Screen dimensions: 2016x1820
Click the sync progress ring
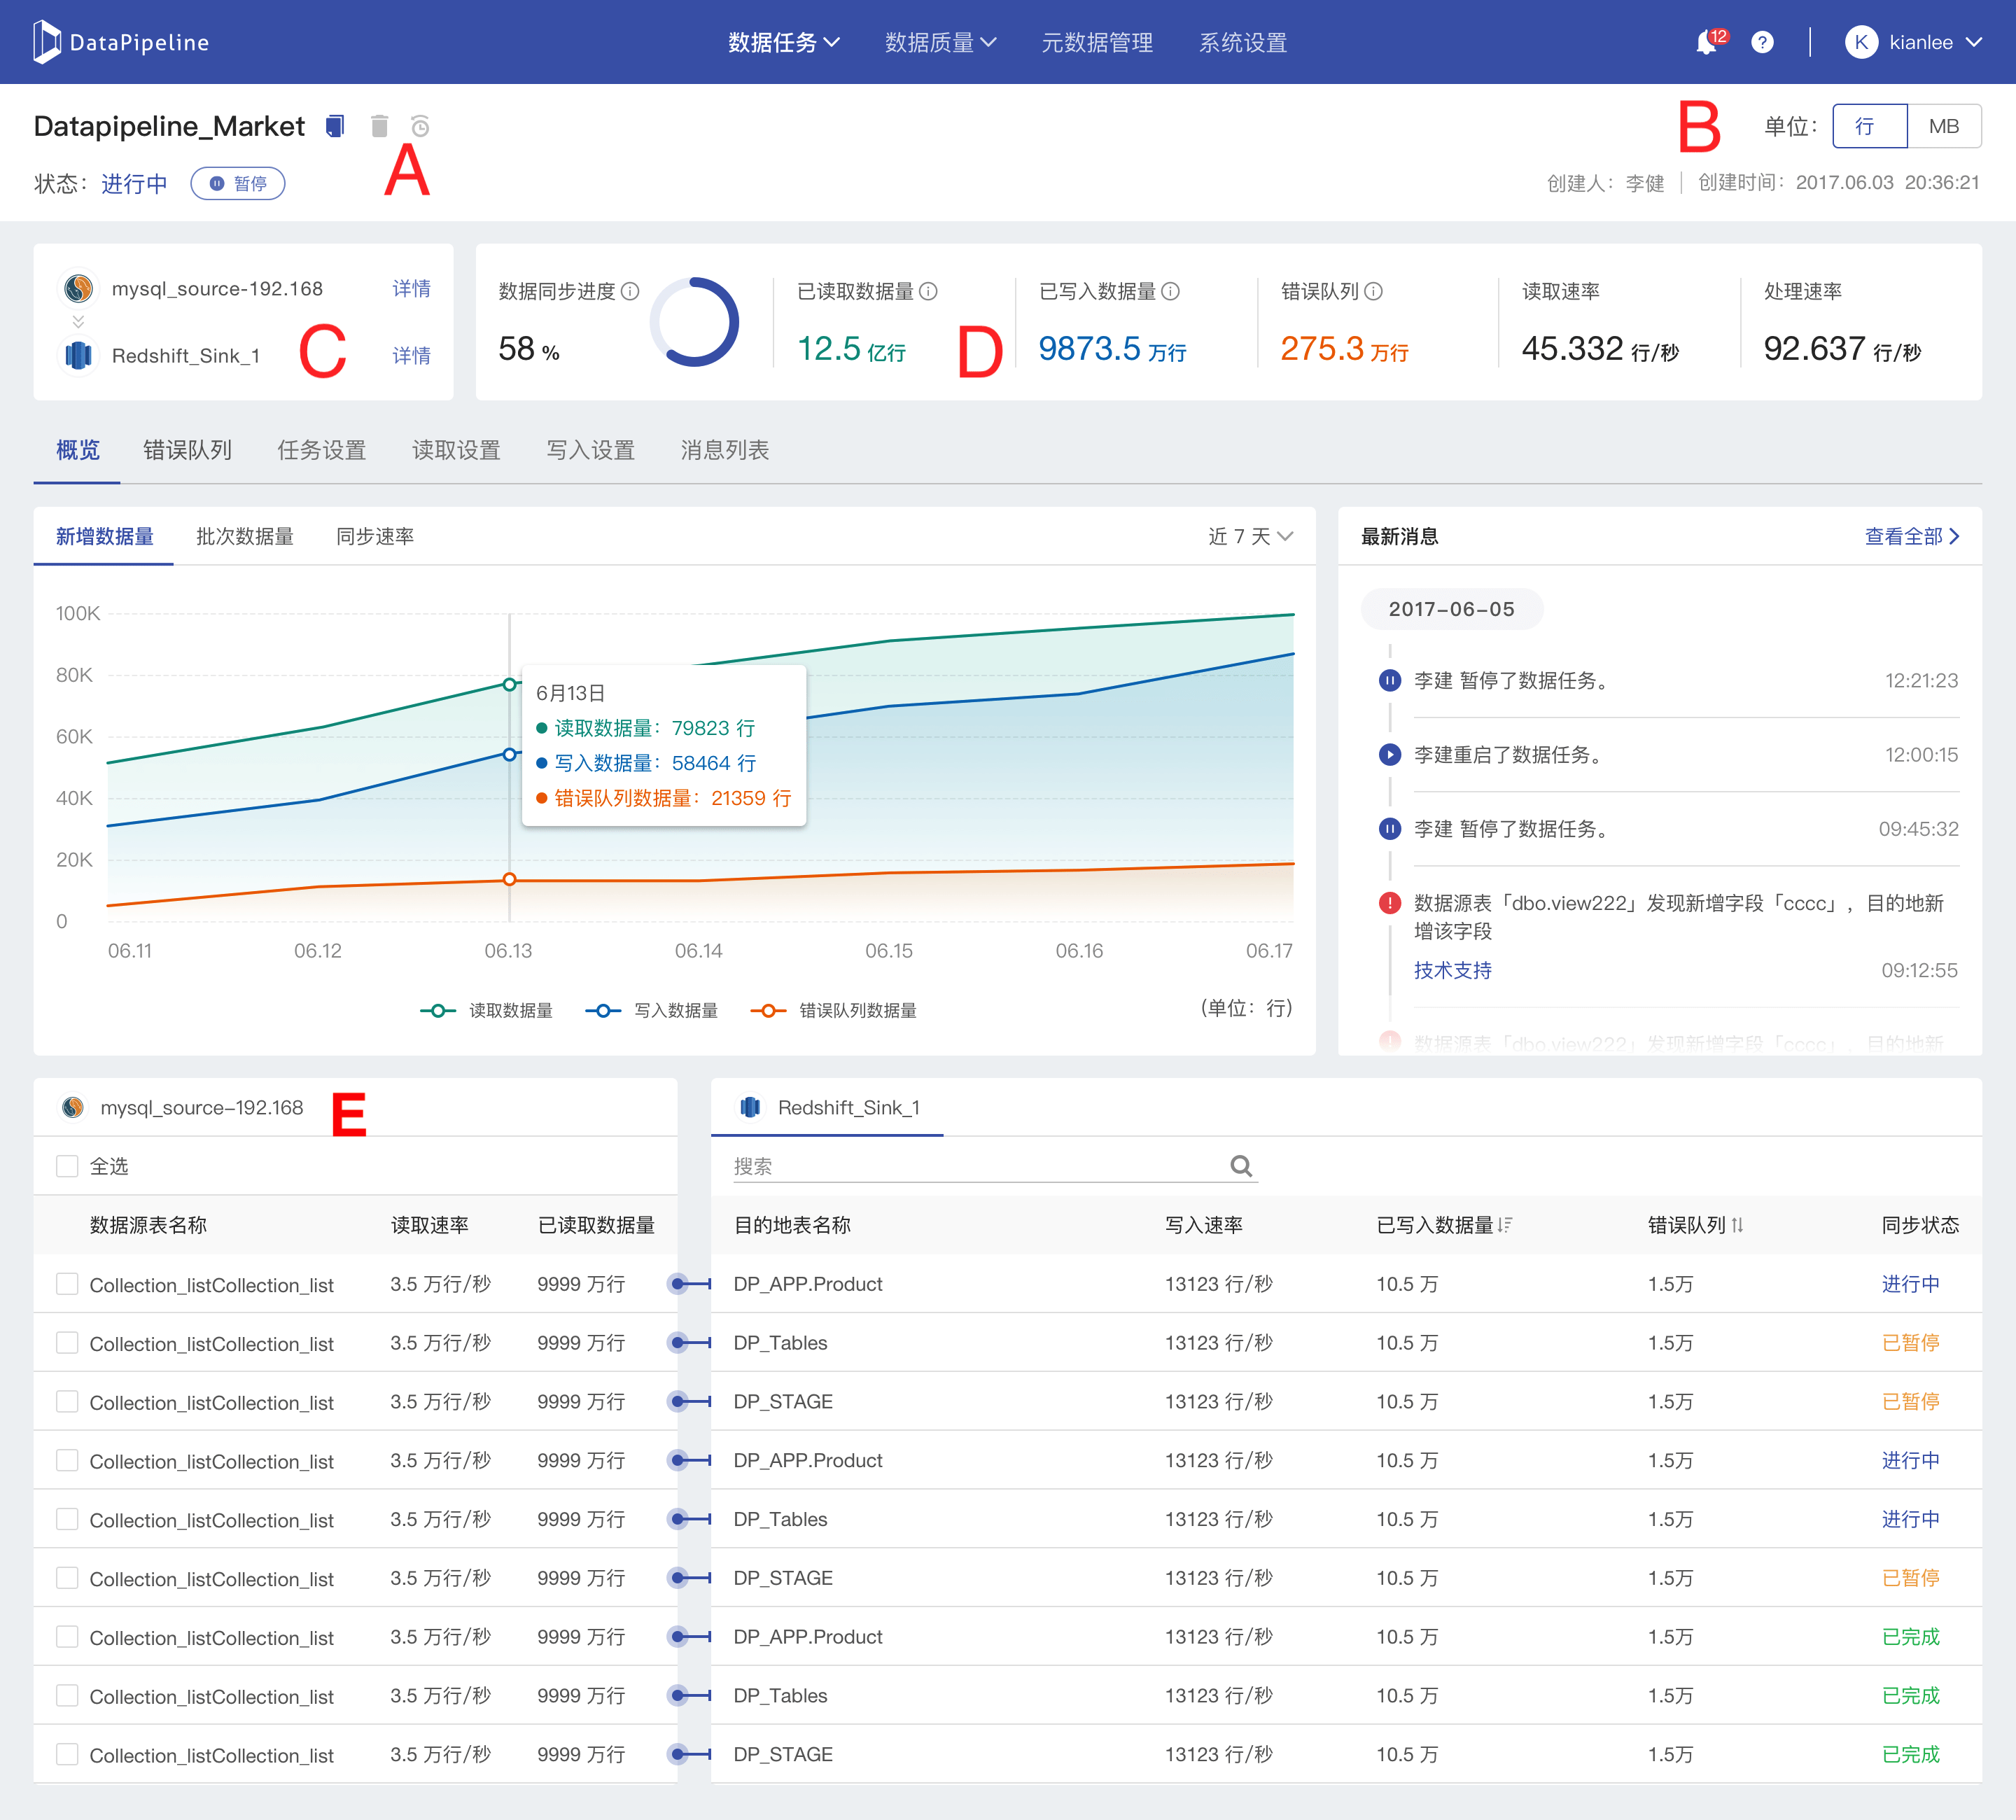694,322
